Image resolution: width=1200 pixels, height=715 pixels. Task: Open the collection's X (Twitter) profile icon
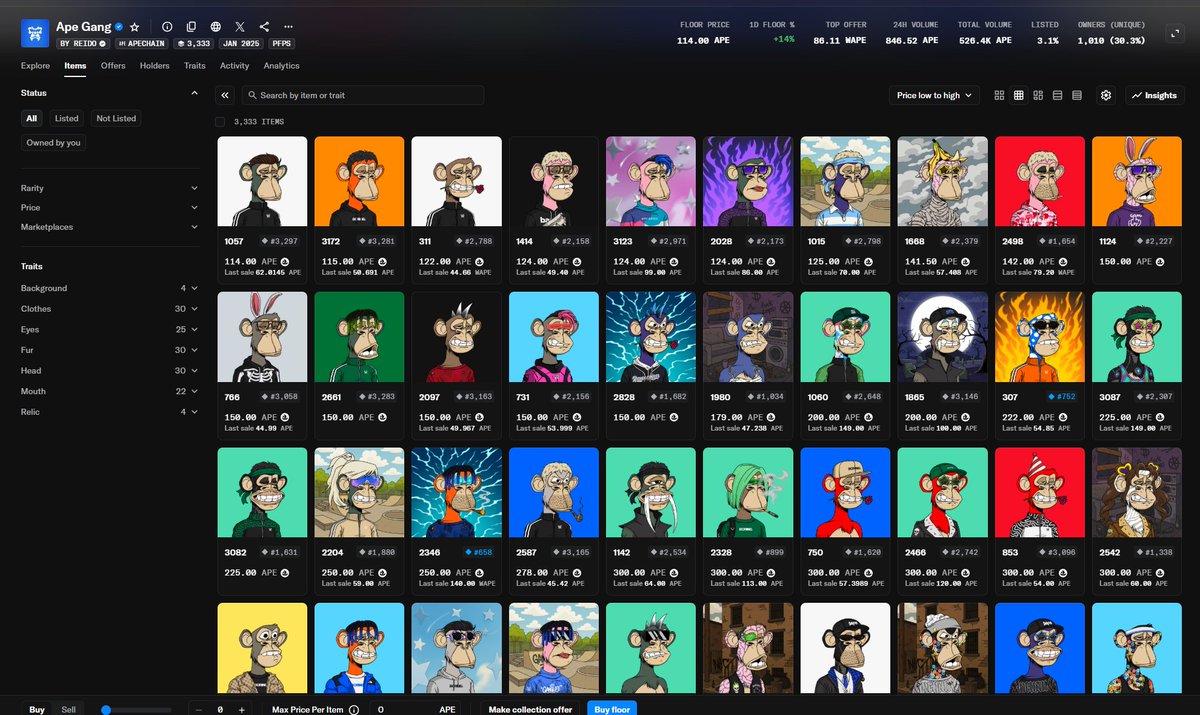pos(240,27)
